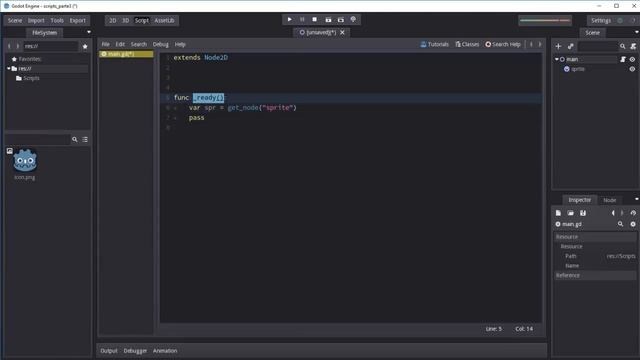Viewport: 640px width, 360px height.
Task: Search properties magnifier in Inspector
Action: coord(620,224)
